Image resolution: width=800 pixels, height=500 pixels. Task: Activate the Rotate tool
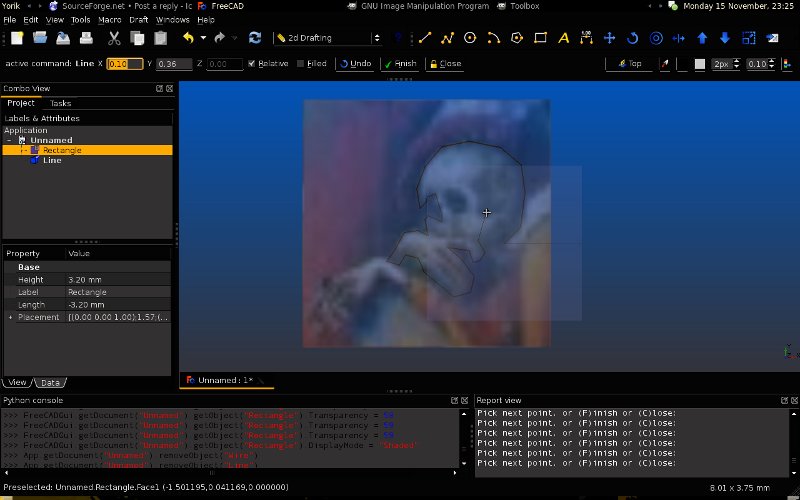point(633,39)
